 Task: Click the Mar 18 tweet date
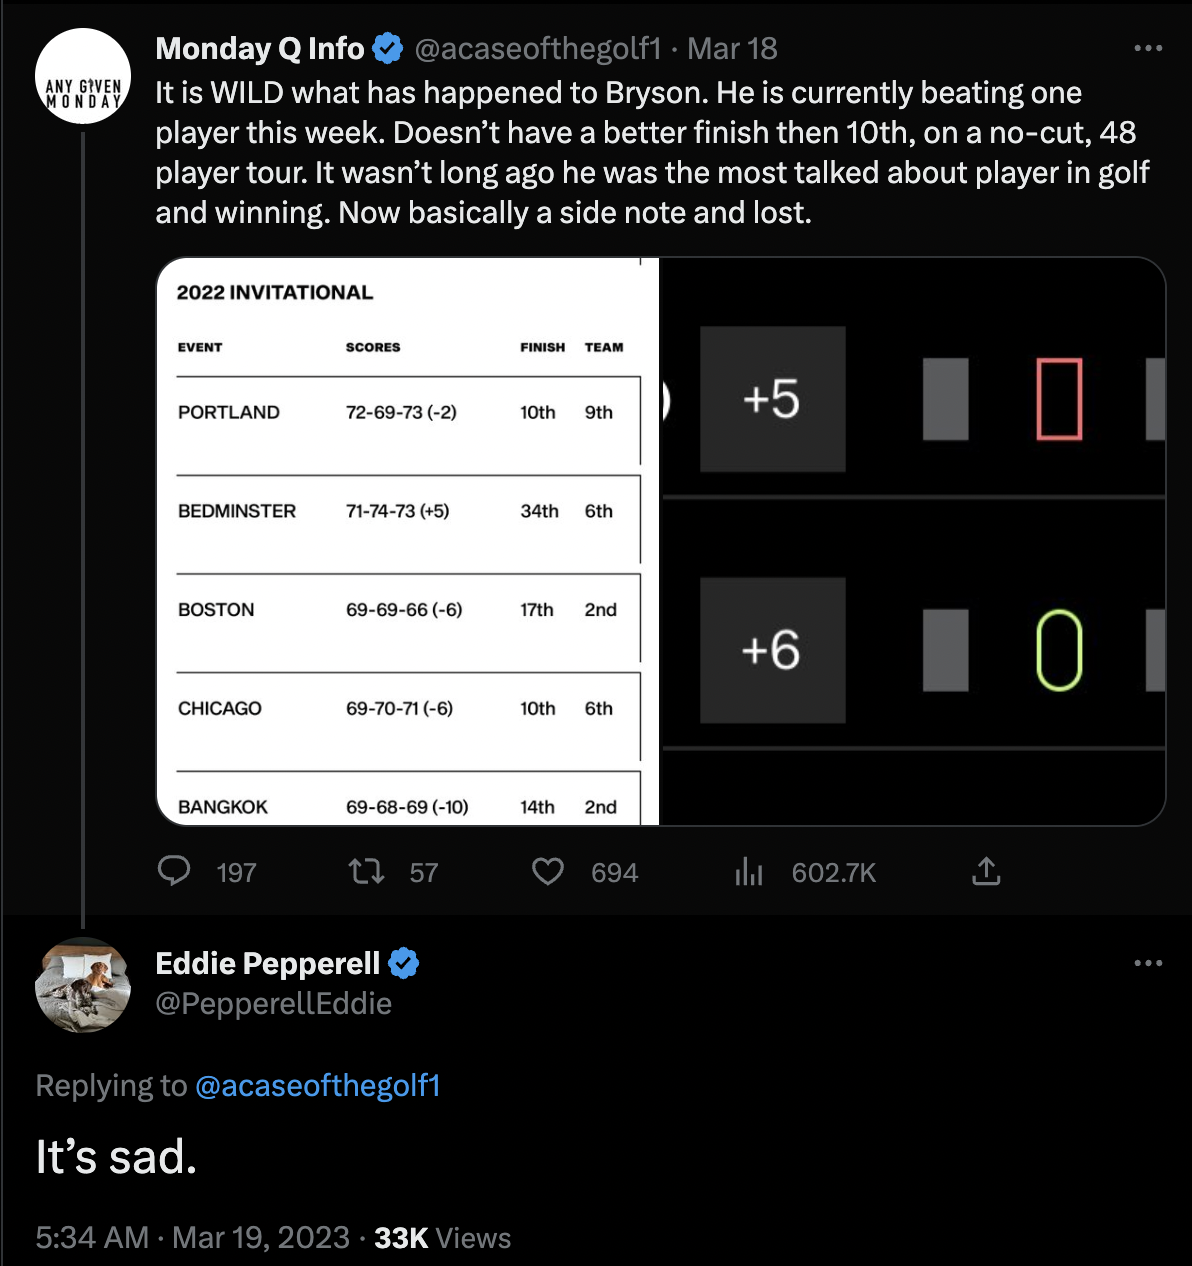(x=732, y=48)
